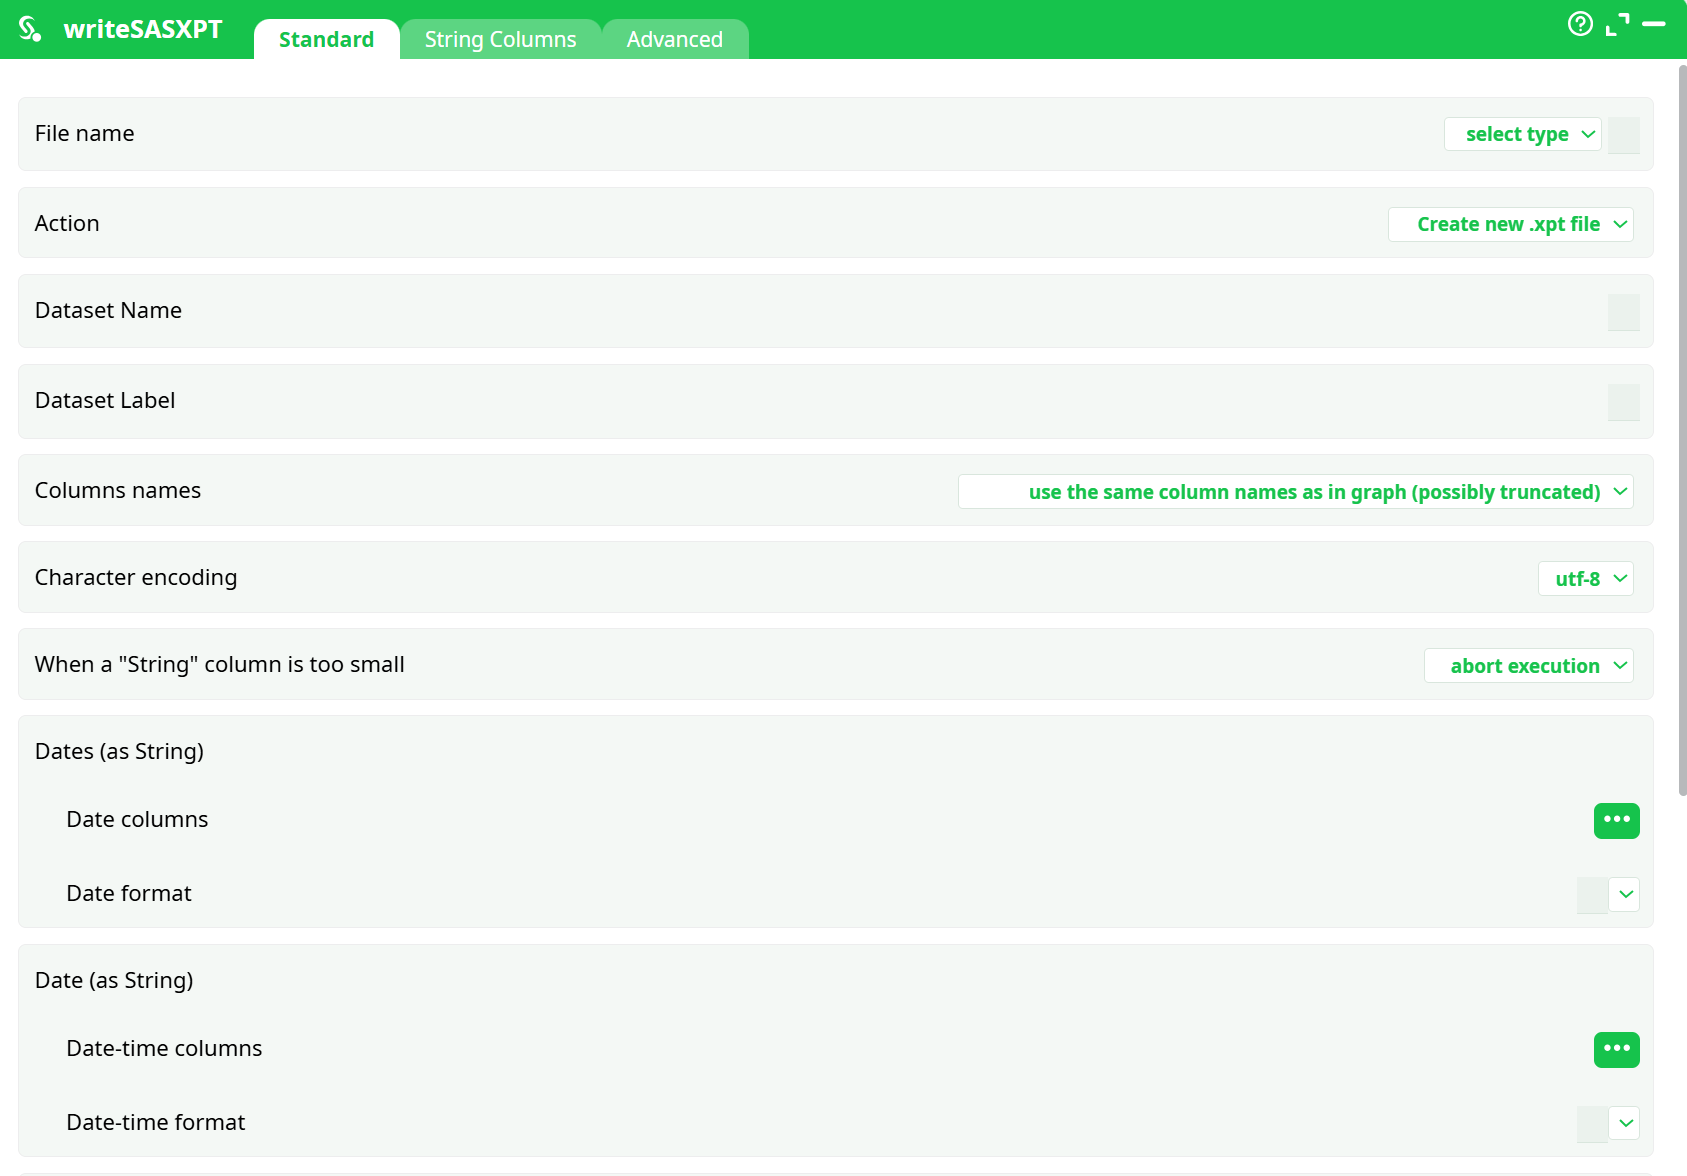
Task: Open Date-time columns selector with ellipsis button
Action: [x=1616, y=1049]
